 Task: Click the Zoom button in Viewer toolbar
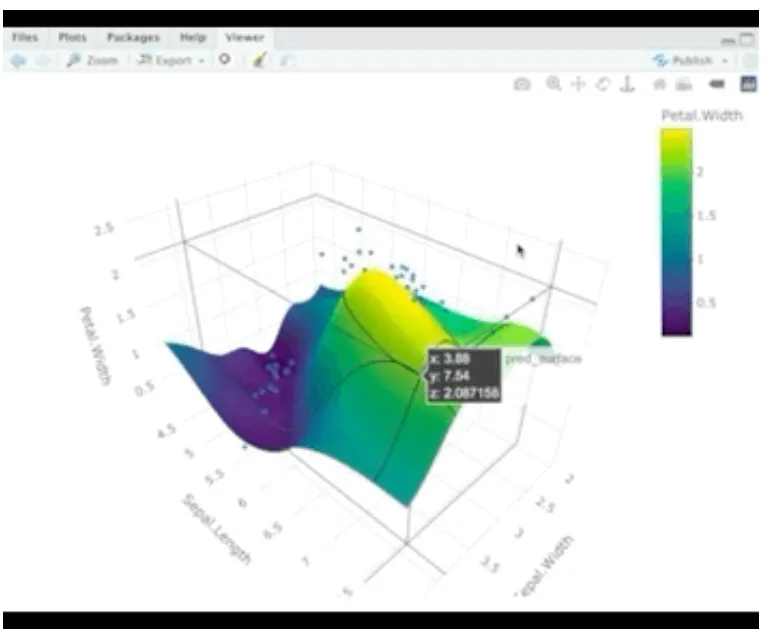tap(92, 61)
